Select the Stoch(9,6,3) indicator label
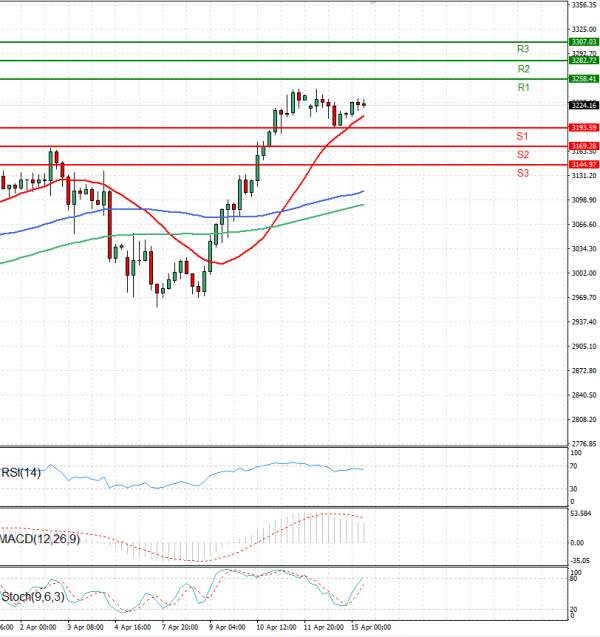This screenshot has height=637, width=600. [30, 596]
